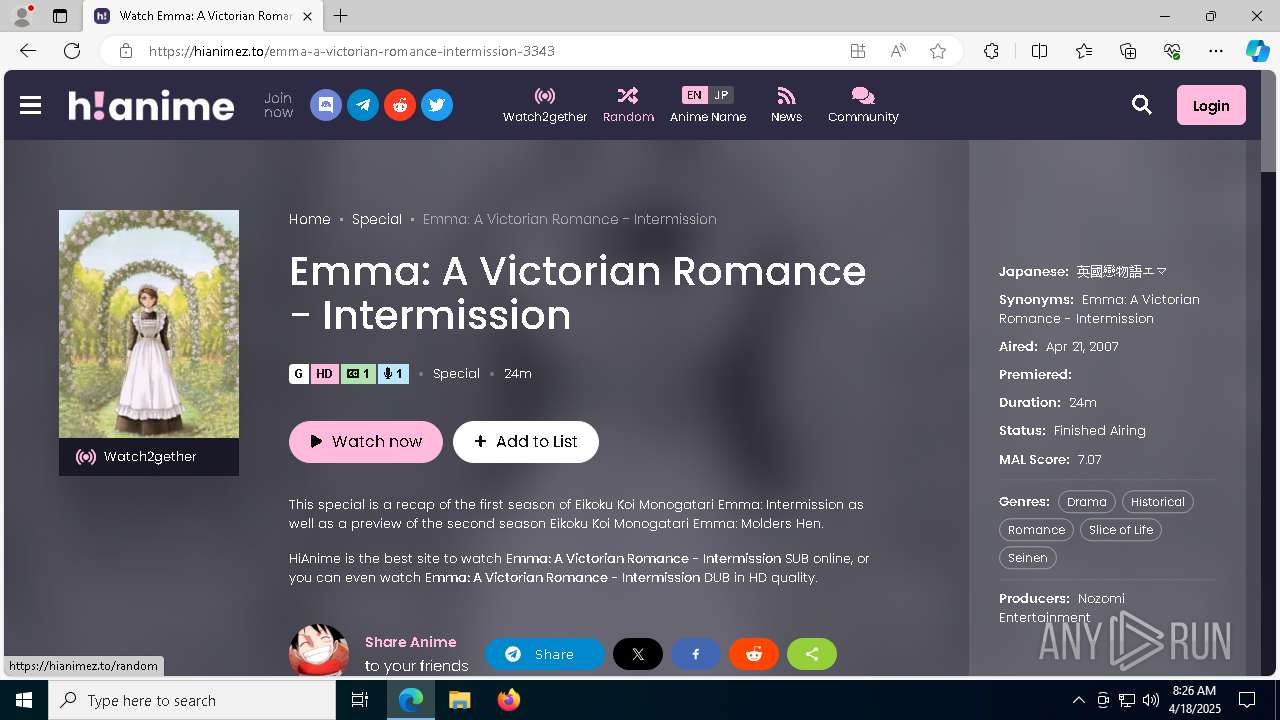Open the Historical genre tag
This screenshot has height=720, width=1280.
tap(1158, 502)
